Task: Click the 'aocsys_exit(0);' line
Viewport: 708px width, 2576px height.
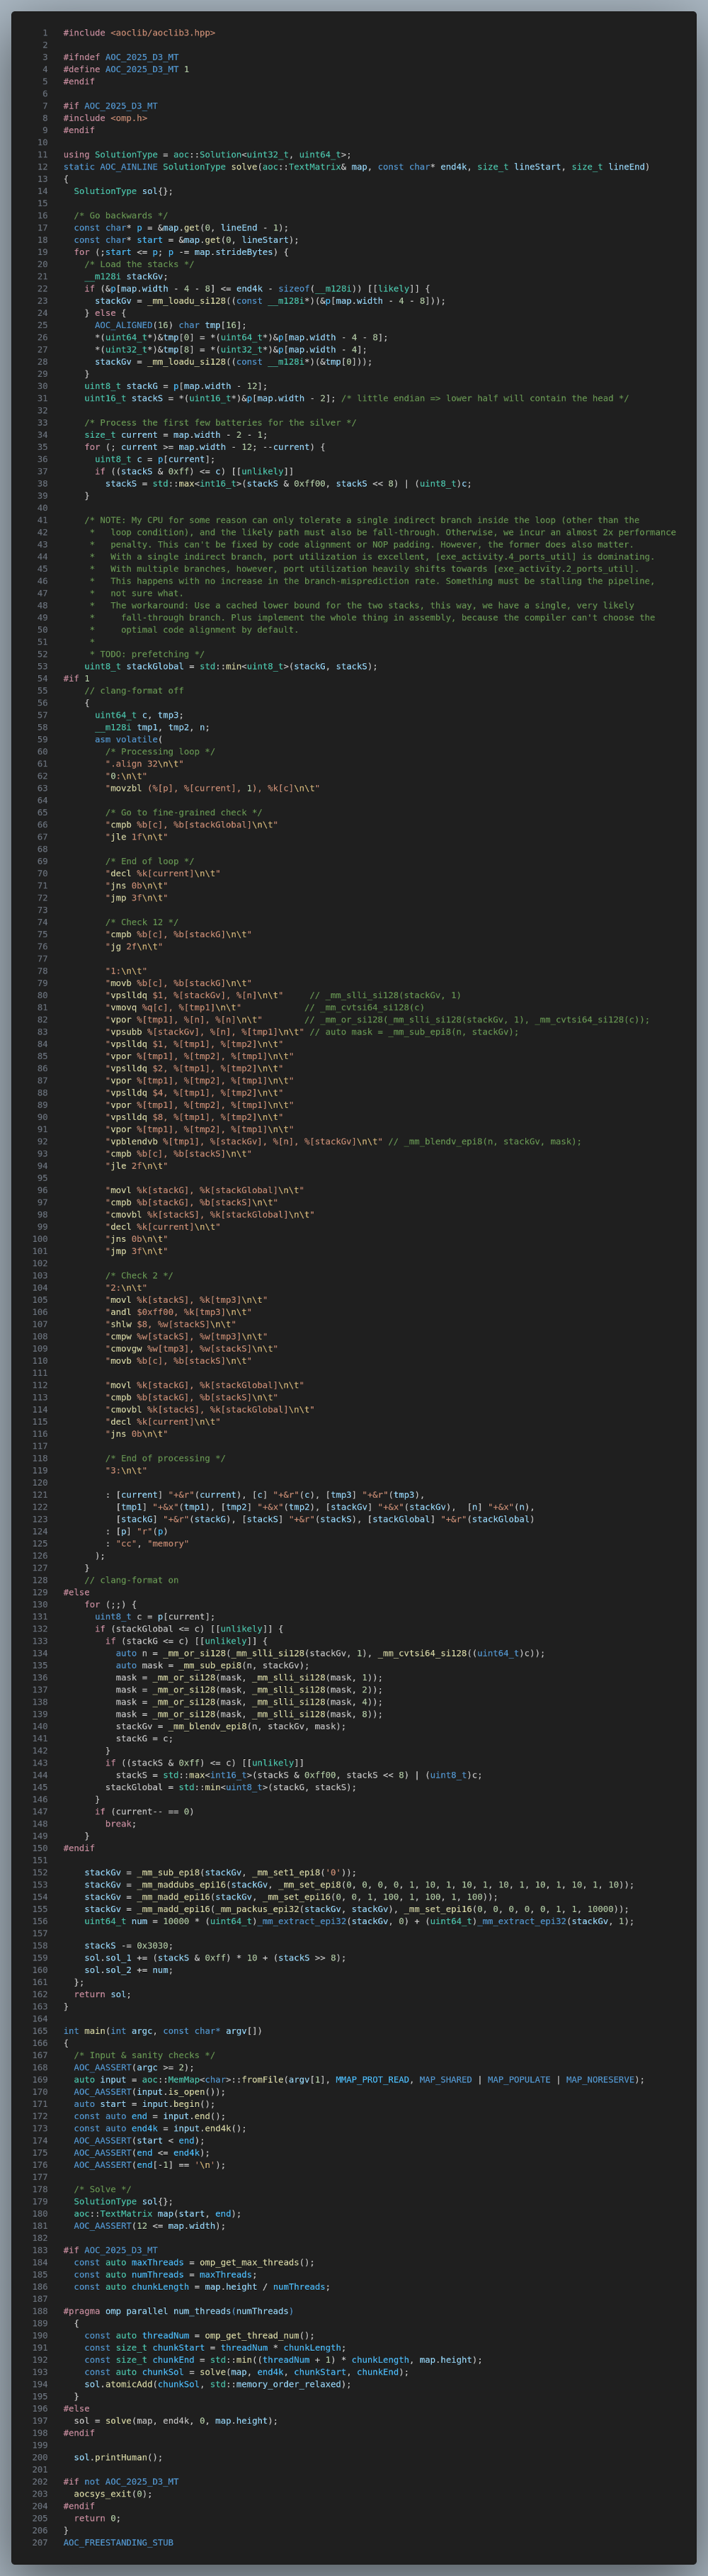Action: (x=113, y=2494)
